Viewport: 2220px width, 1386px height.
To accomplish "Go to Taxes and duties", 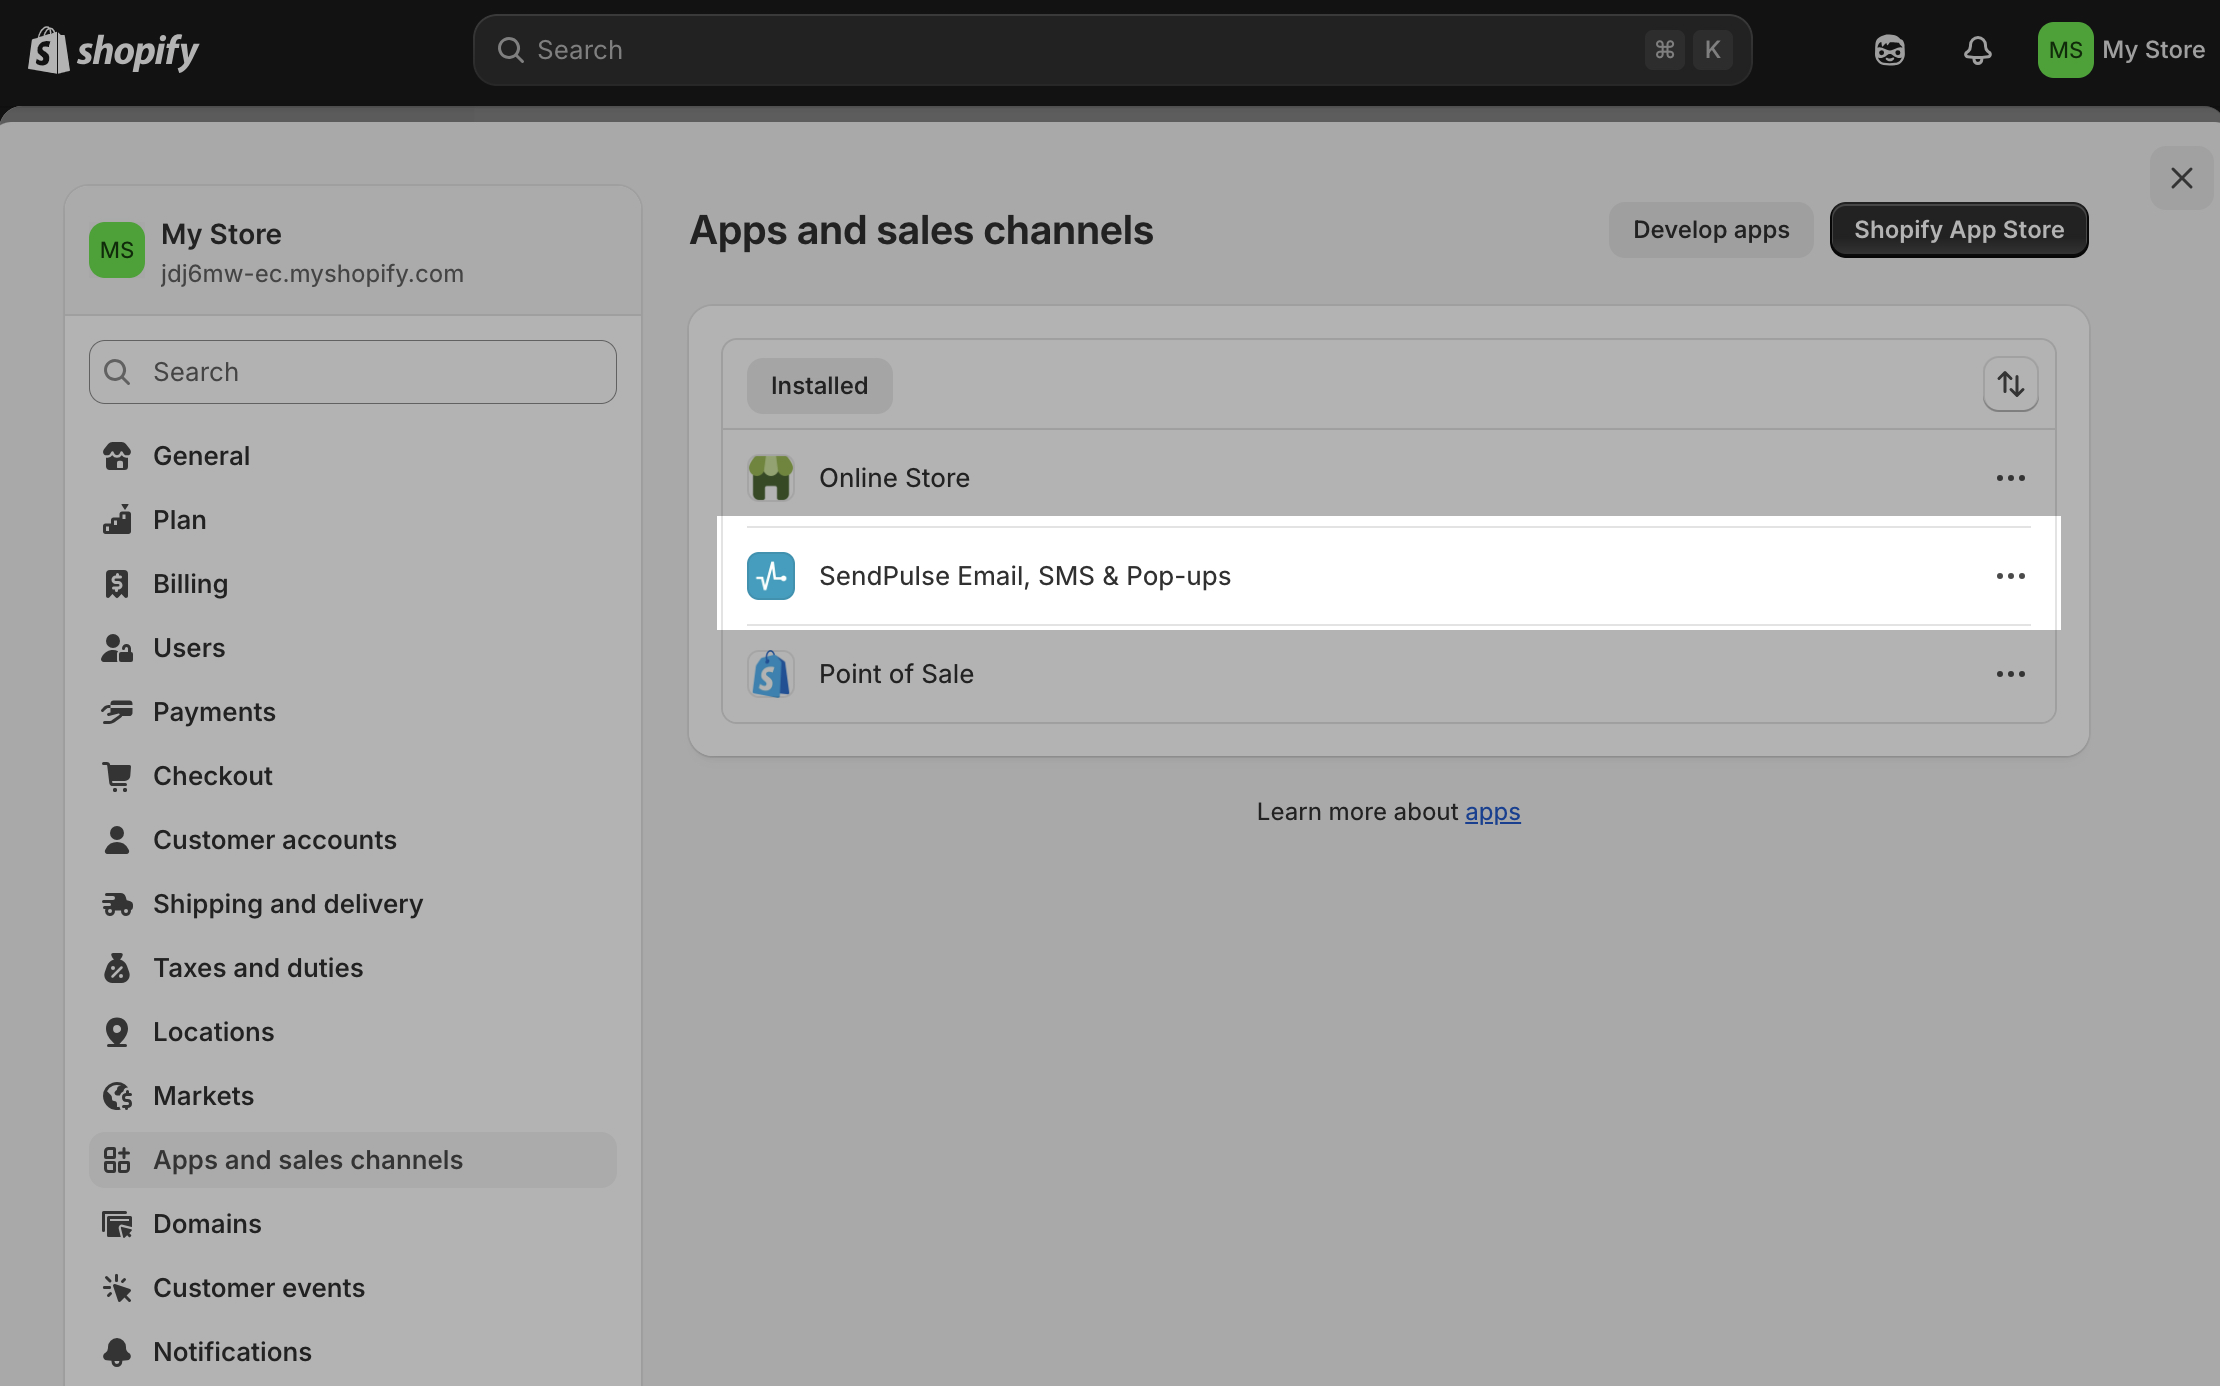I will click(352, 968).
